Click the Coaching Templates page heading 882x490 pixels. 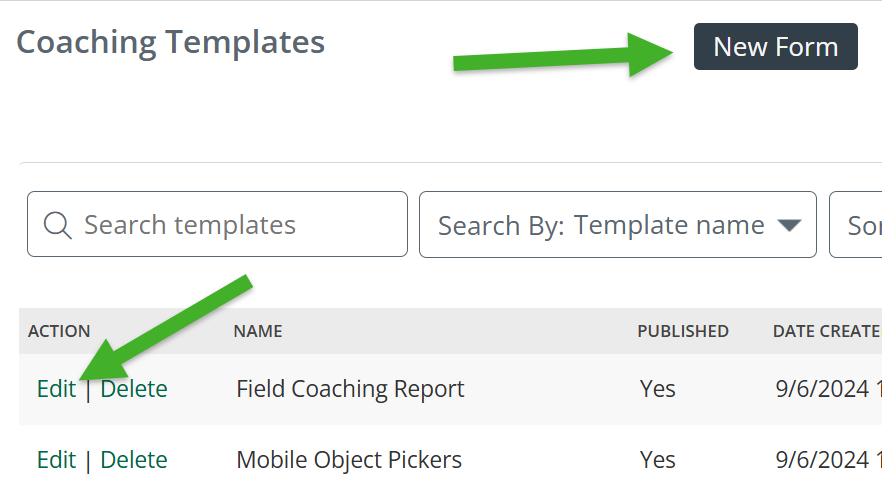[x=170, y=42]
